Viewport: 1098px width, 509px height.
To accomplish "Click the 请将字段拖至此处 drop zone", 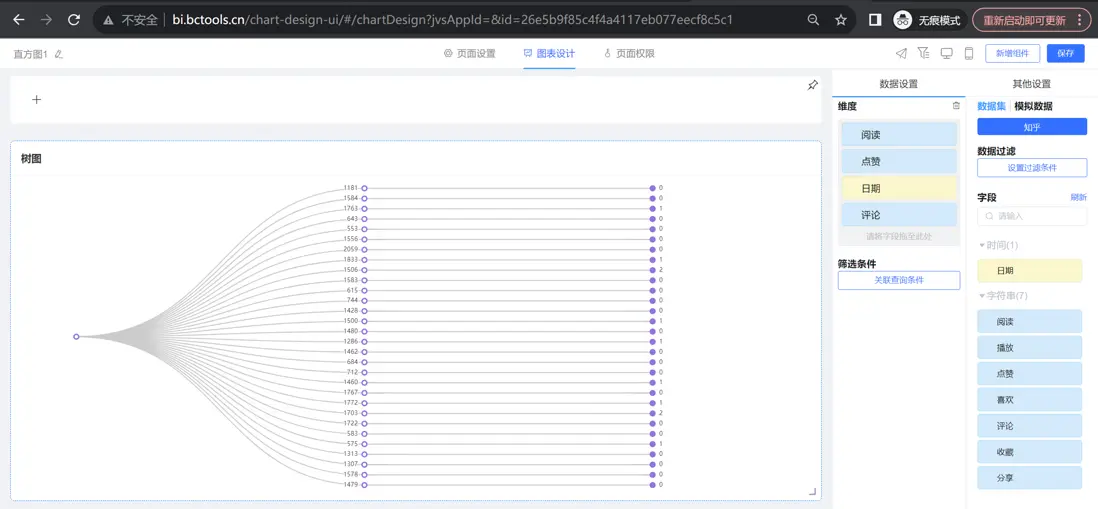I will click(898, 237).
